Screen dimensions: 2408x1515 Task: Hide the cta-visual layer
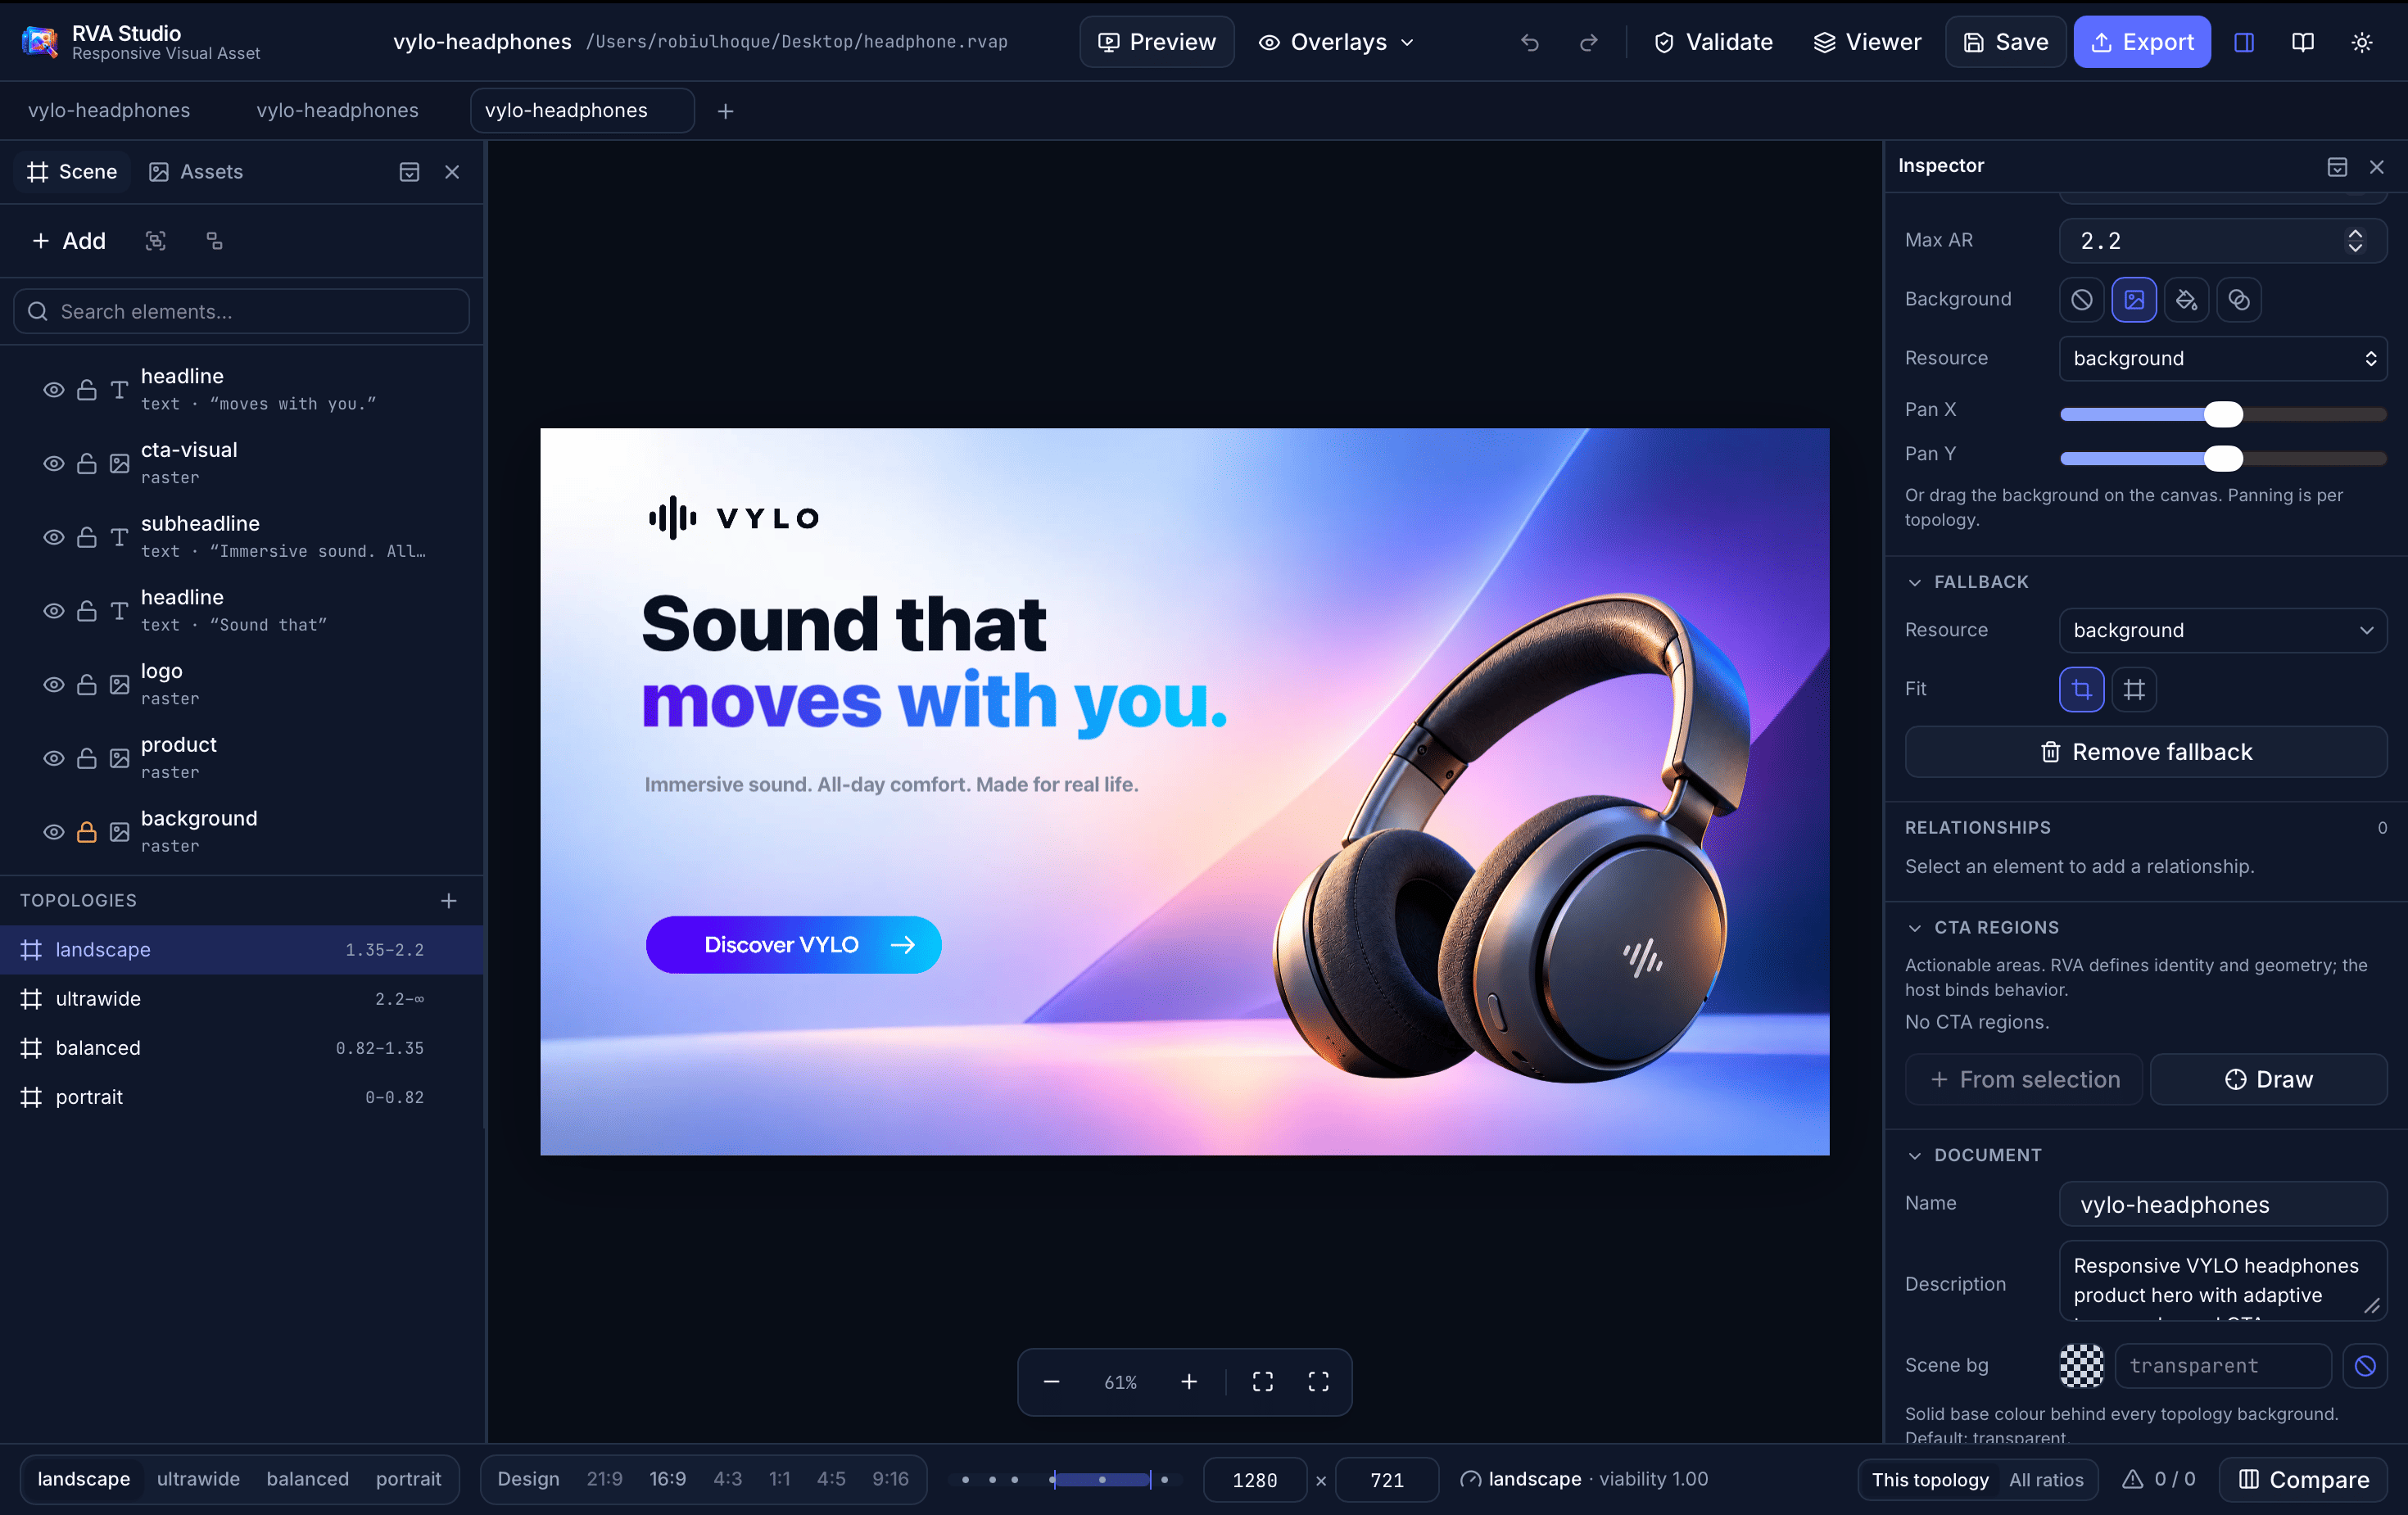[54, 463]
